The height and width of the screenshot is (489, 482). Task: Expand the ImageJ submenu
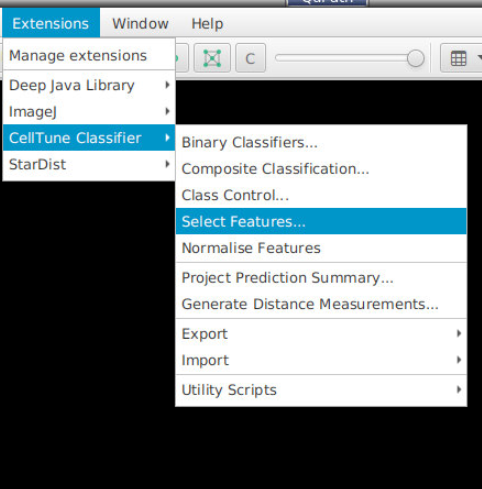point(89,112)
